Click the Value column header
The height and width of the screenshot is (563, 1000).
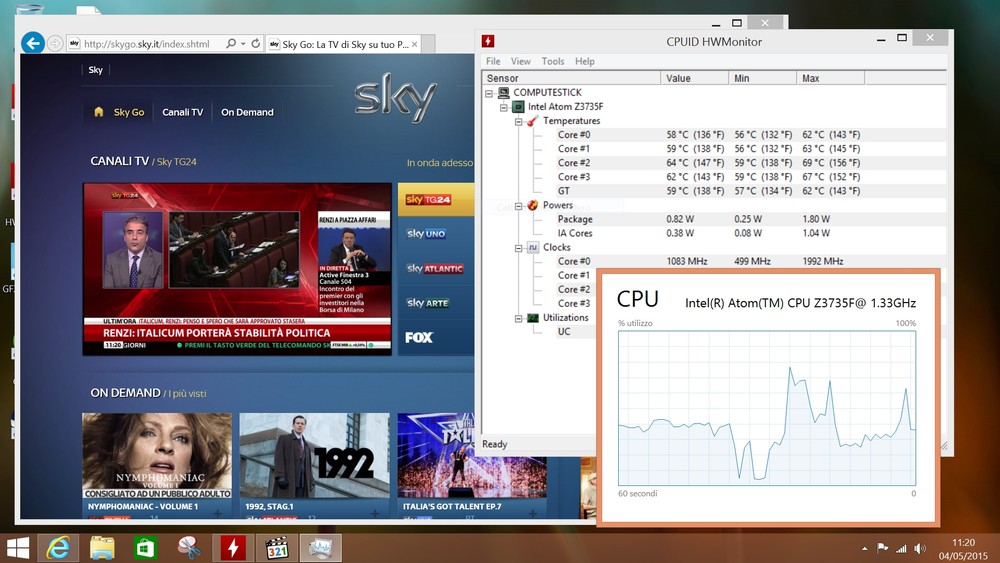tap(695, 78)
